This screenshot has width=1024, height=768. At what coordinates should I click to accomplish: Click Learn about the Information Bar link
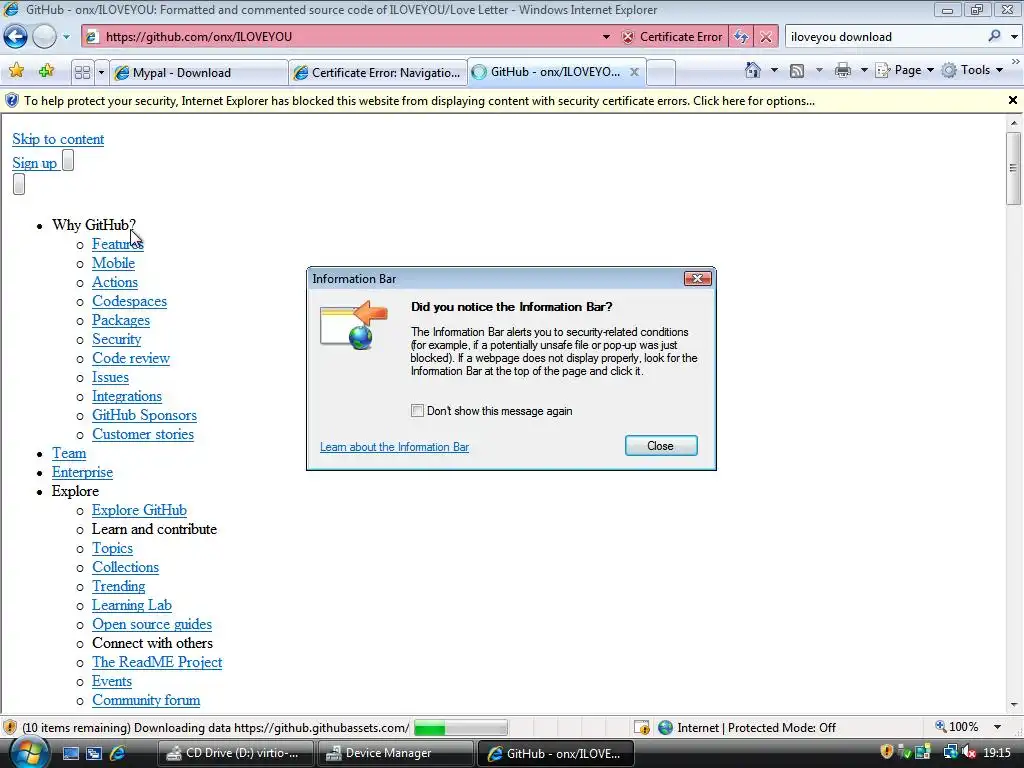(x=394, y=447)
